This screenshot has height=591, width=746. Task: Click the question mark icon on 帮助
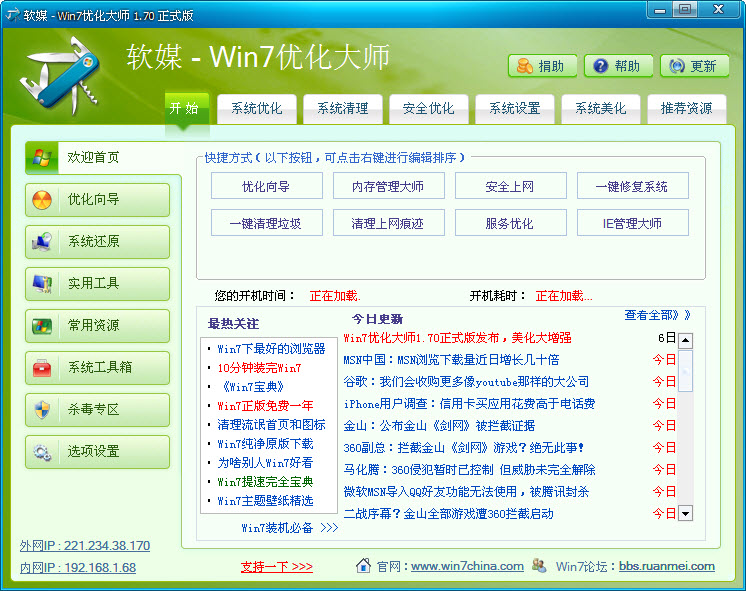[x=600, y=66]
